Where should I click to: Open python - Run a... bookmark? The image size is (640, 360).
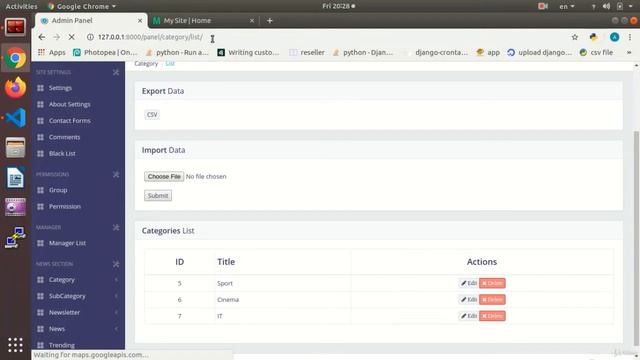click(177, 53)
